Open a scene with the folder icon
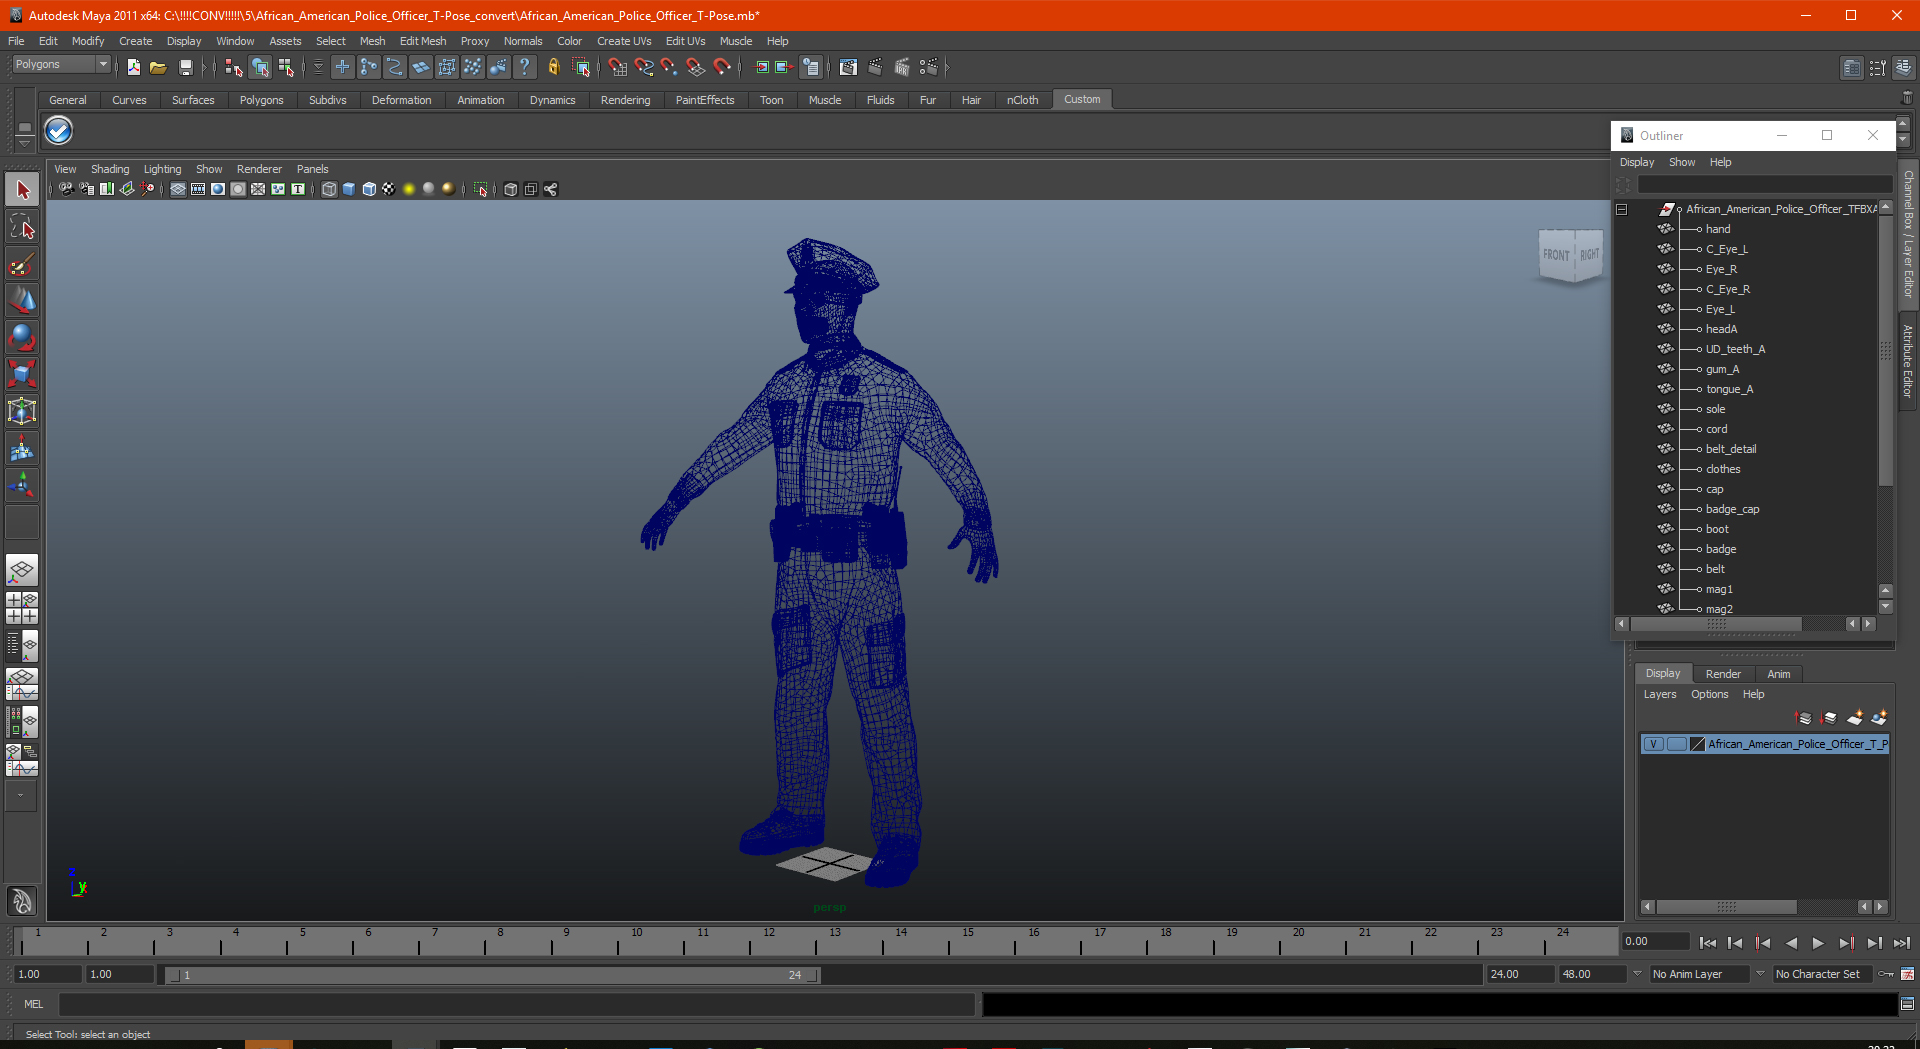1920x1049 pixels. [158, 67]
